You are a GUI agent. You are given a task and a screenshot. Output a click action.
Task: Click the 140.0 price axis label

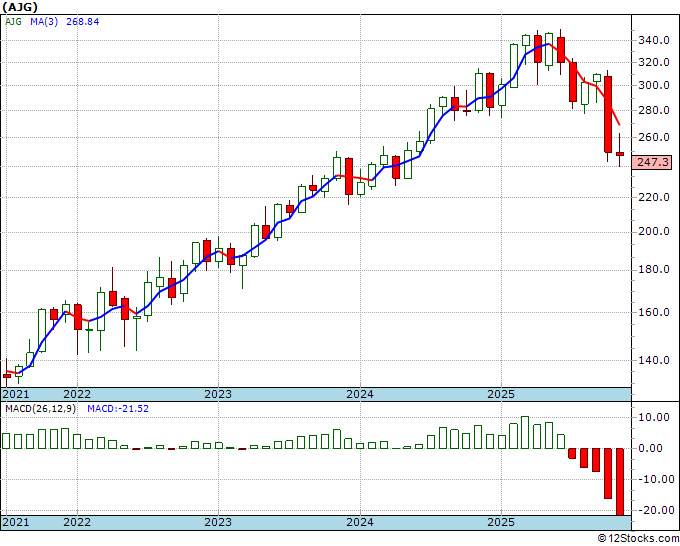coord(654,360)
